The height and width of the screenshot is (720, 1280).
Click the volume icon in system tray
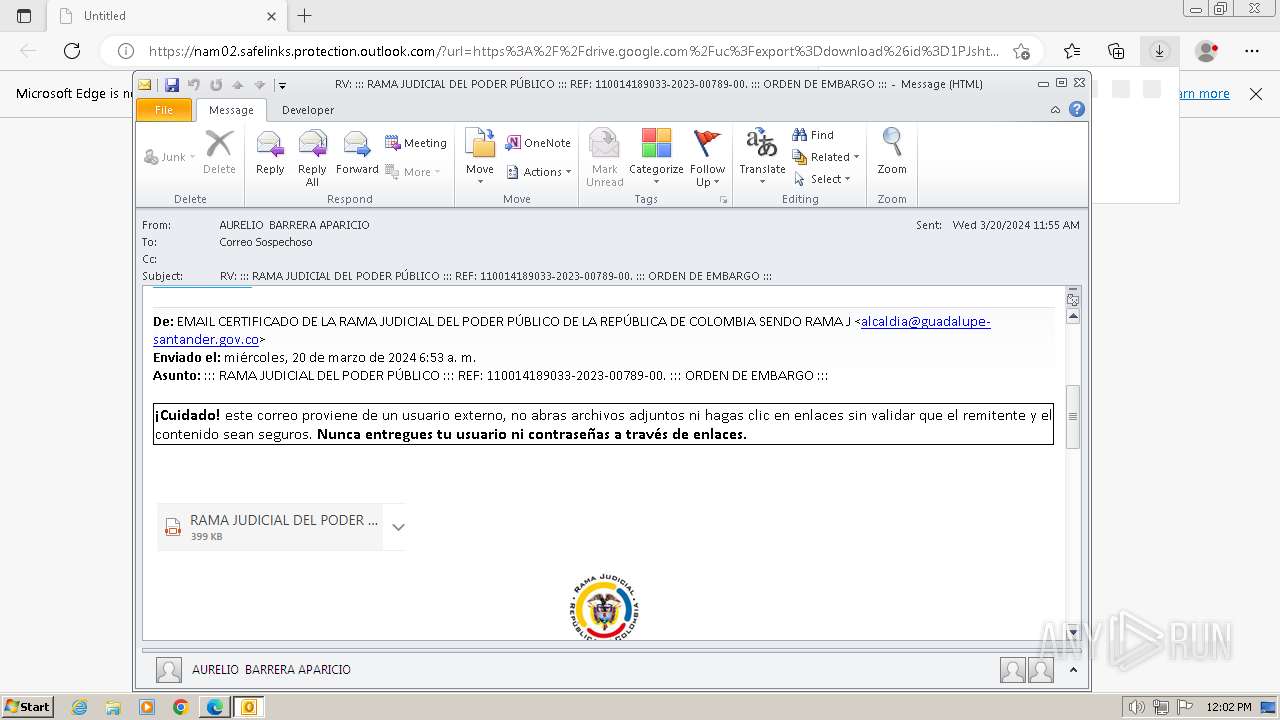click(1136, 707)
